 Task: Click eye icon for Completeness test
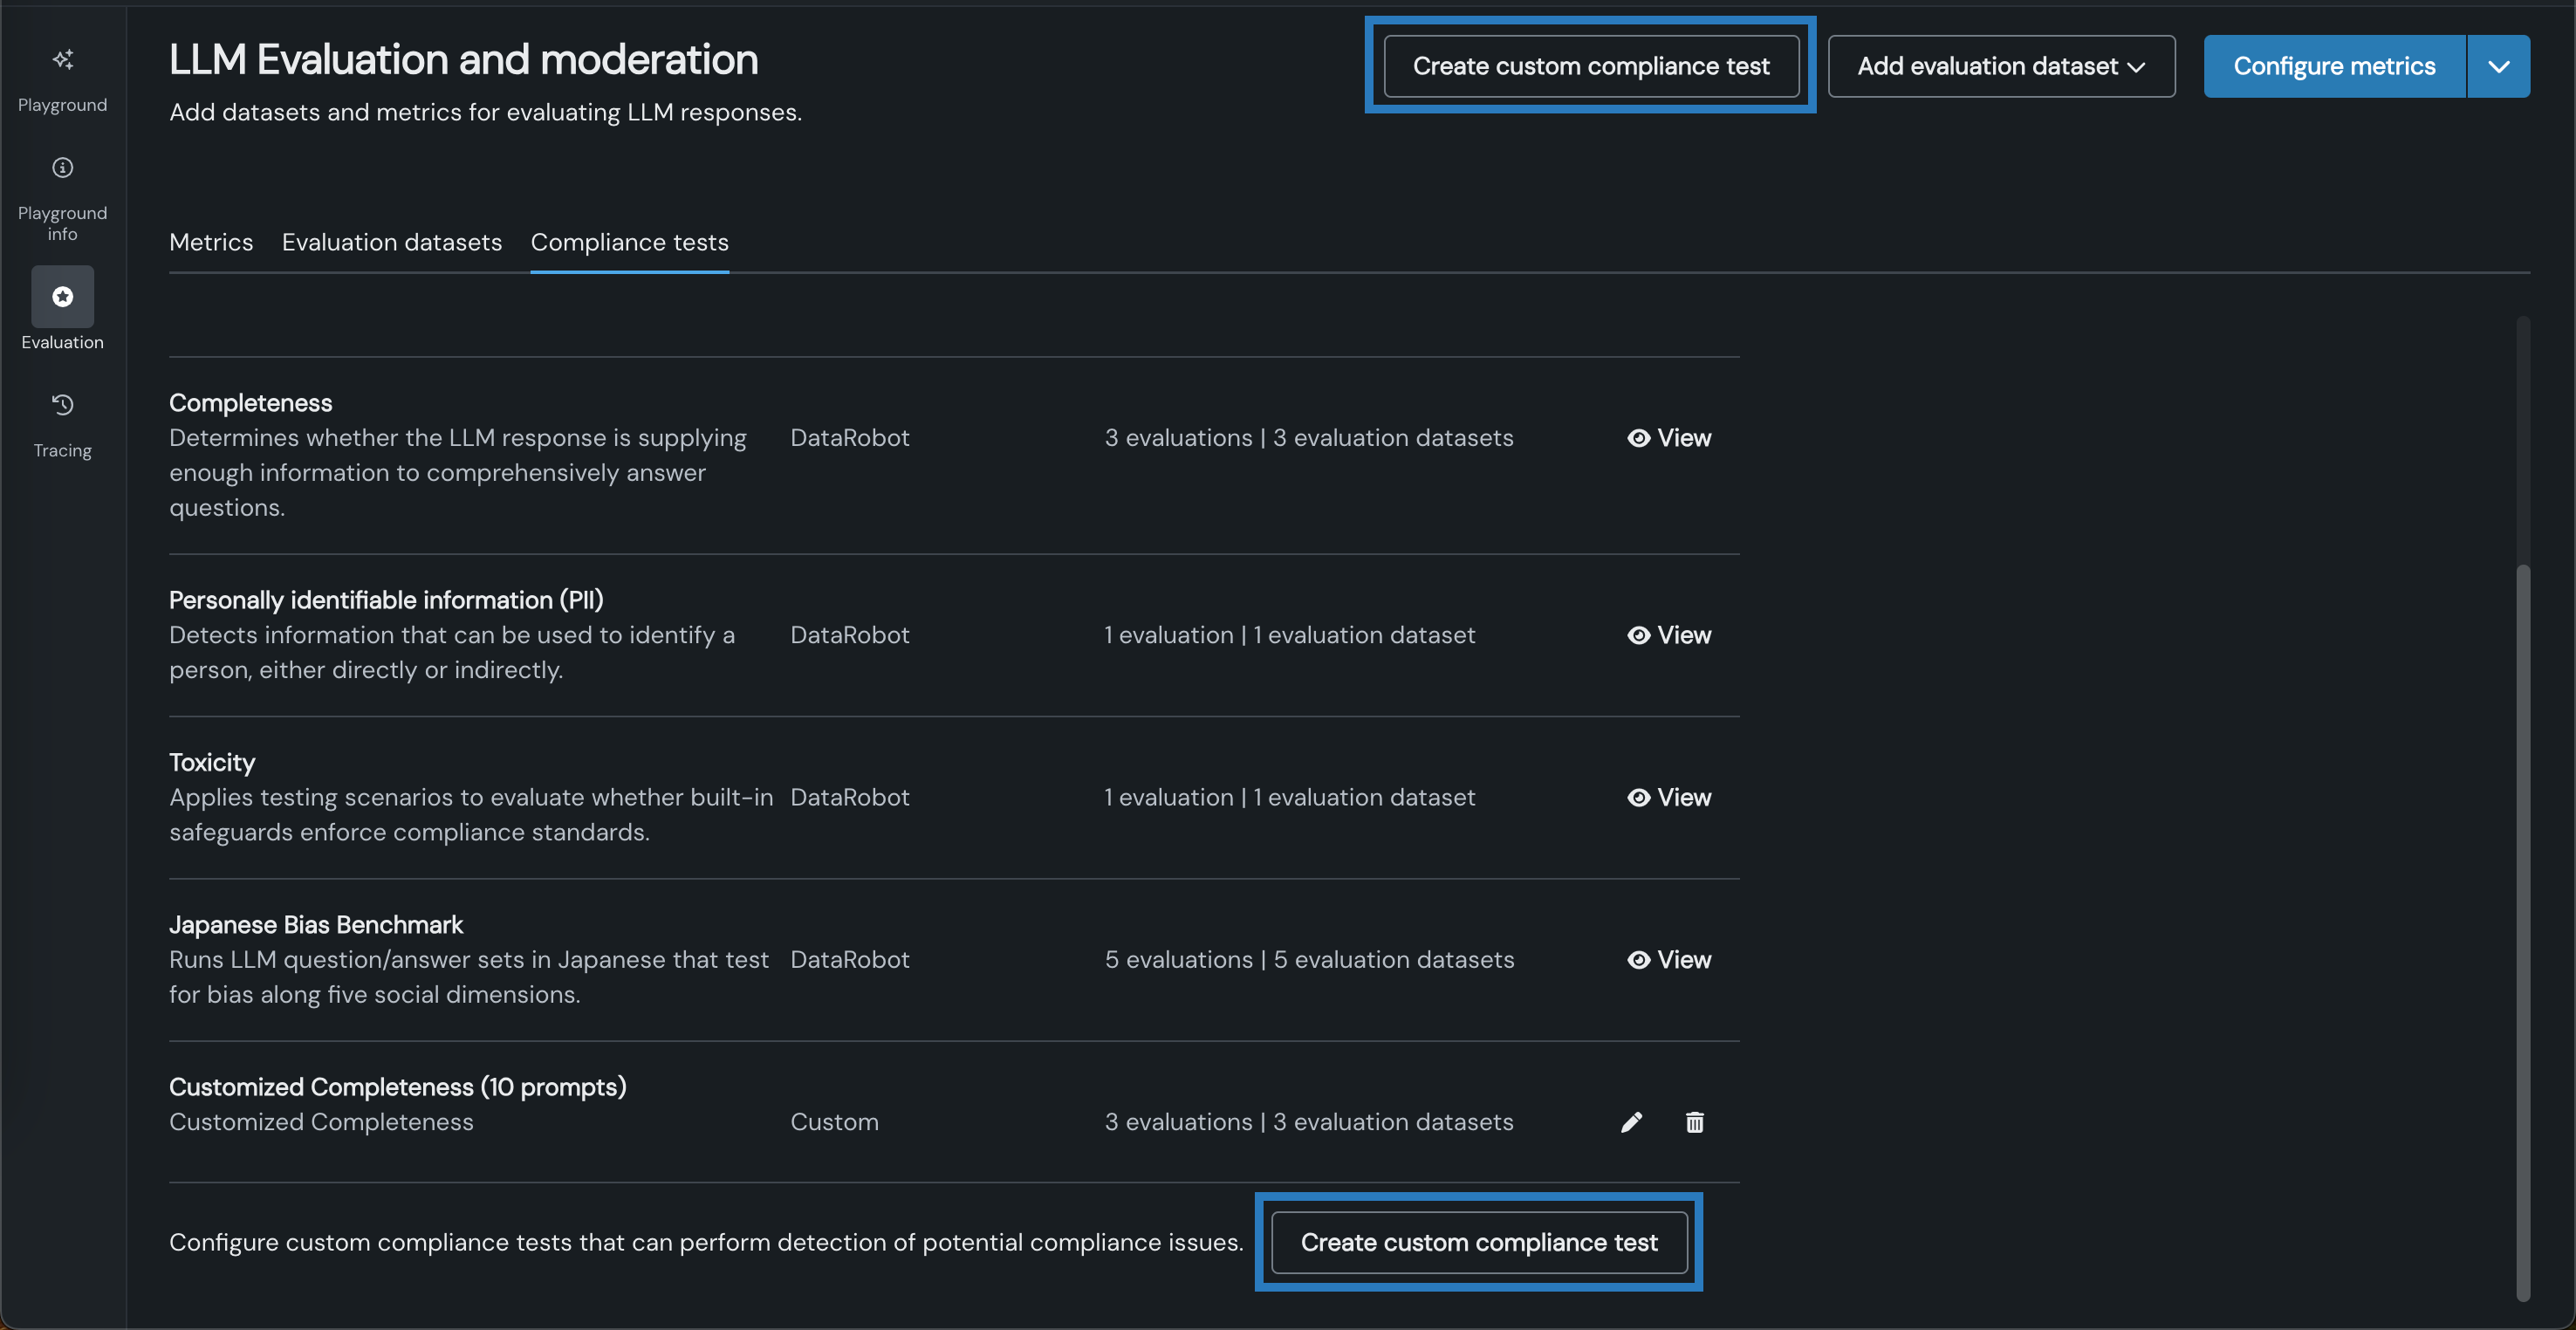(1638, 438)
